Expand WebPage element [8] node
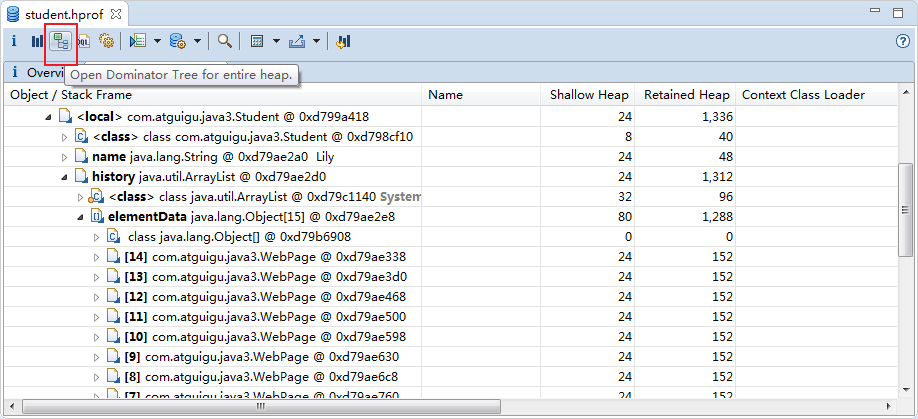Image resolution: width=918 pixels, height=419 pixels. pos(97,377)
